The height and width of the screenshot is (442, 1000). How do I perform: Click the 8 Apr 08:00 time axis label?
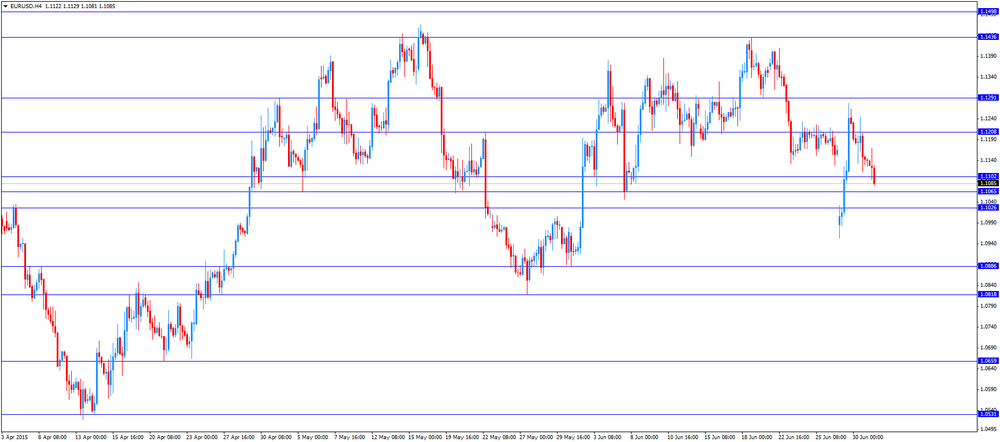pyautogui.click(x=52, y=438)
